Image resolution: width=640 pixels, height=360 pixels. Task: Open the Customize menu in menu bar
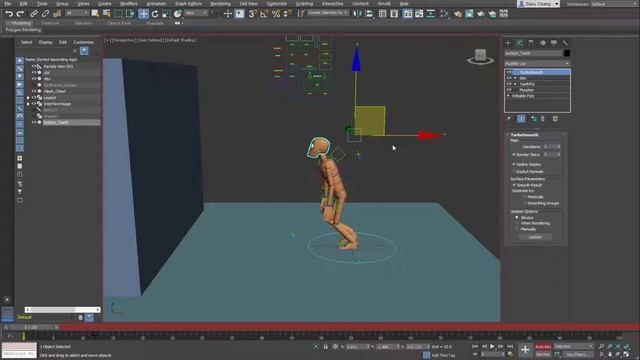tap(277, 4)
